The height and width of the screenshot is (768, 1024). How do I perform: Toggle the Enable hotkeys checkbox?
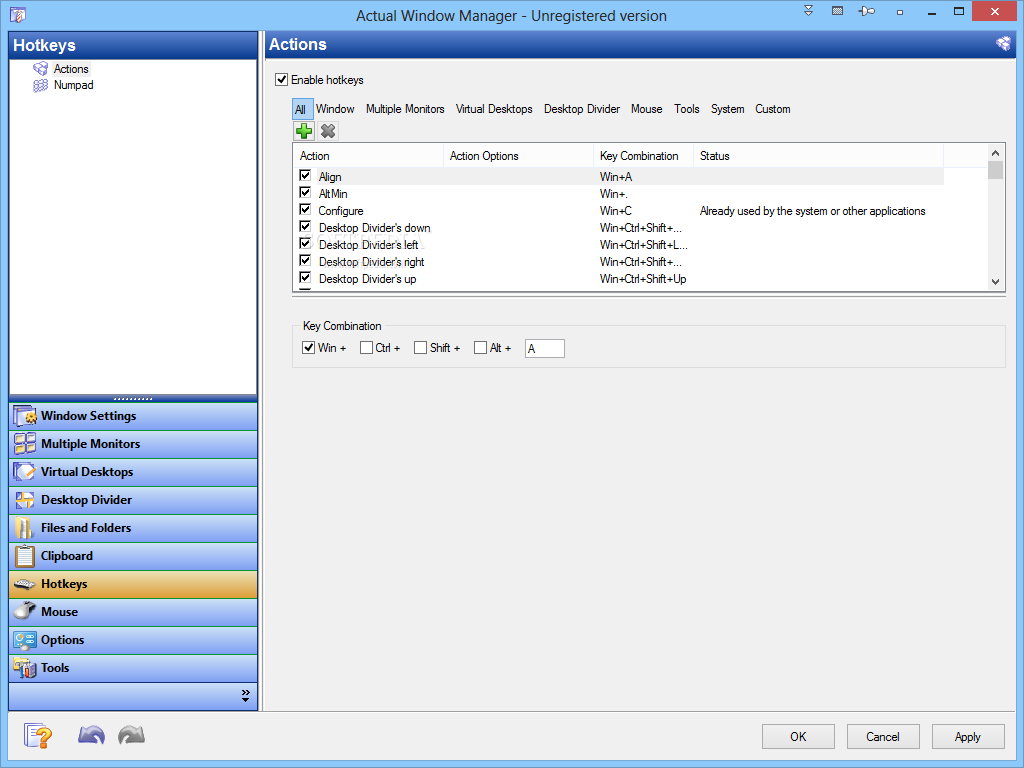click(281, 80)
